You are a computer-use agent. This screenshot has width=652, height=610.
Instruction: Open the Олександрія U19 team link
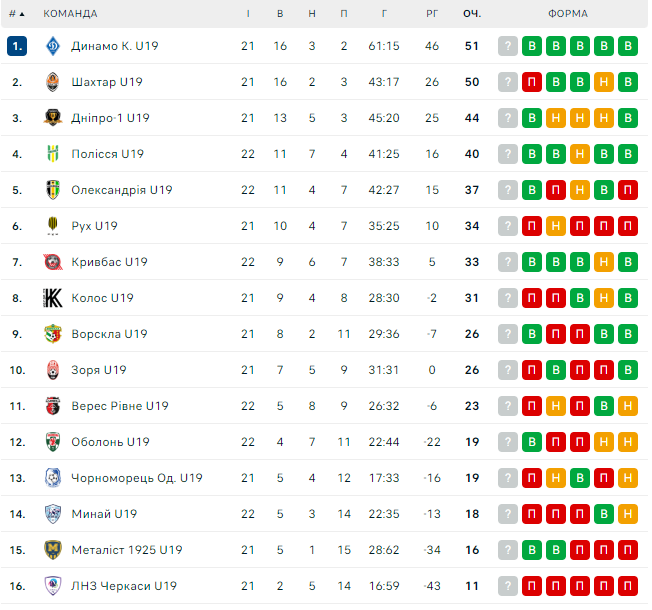[121, 190]
